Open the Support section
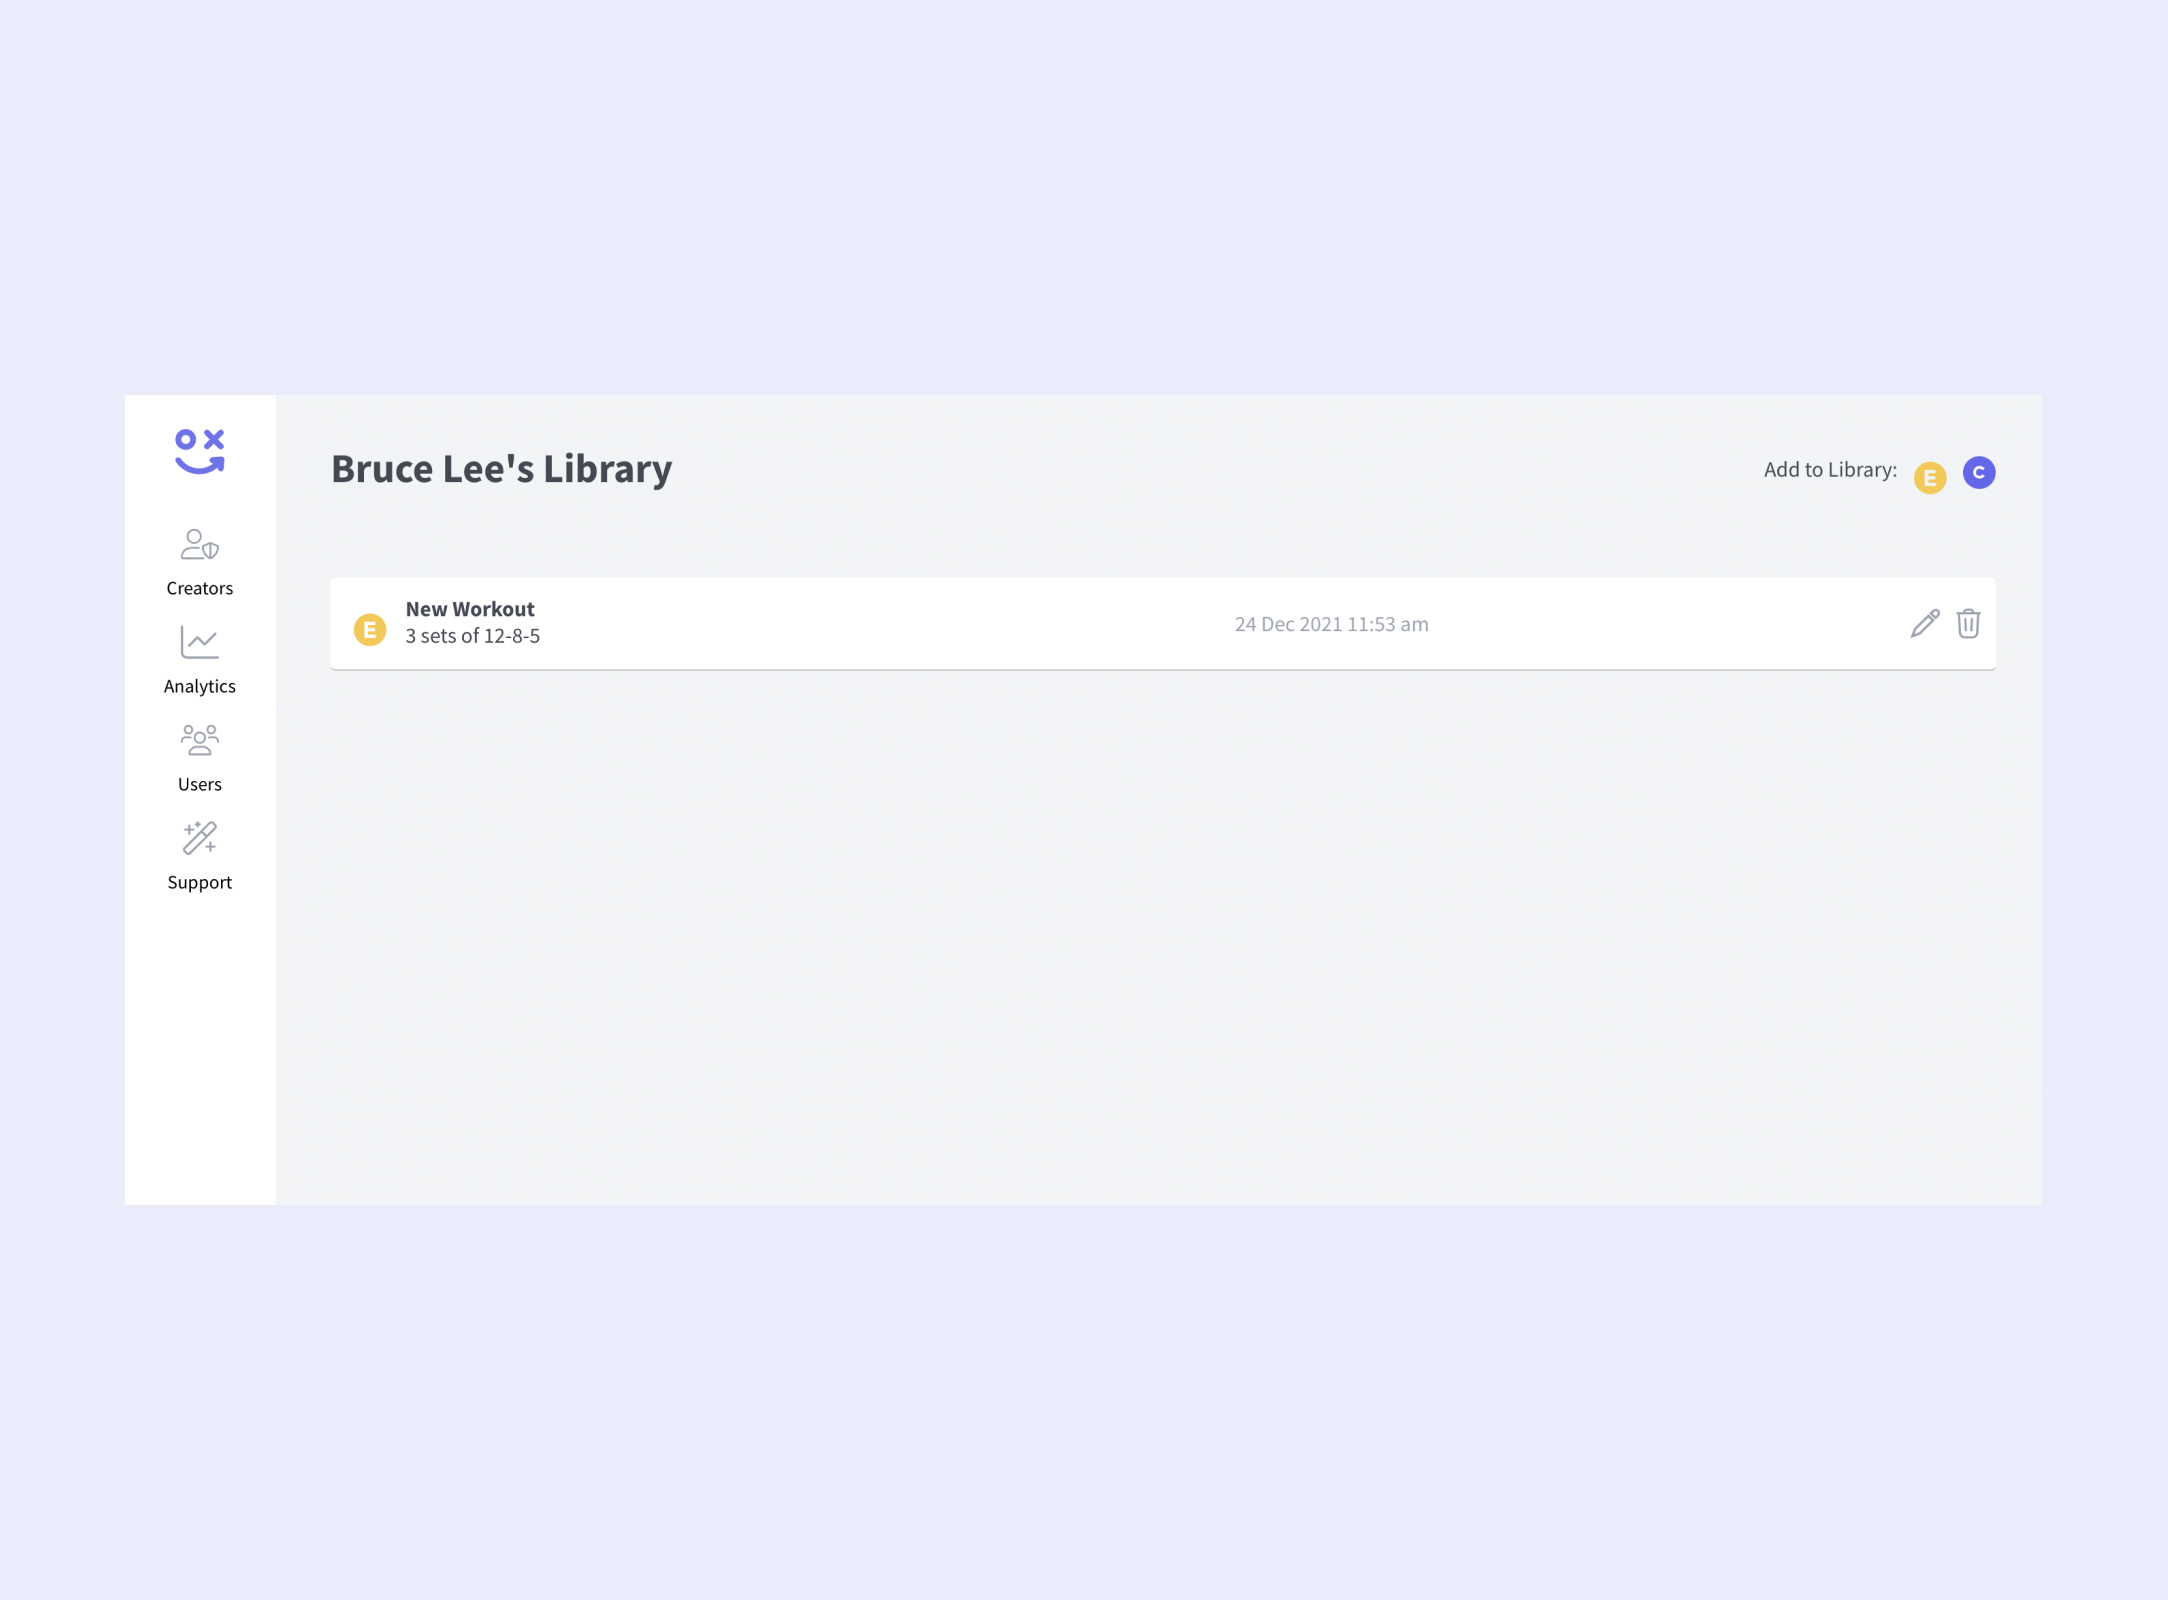2168x1600 pixels. [x=200, y=855]
